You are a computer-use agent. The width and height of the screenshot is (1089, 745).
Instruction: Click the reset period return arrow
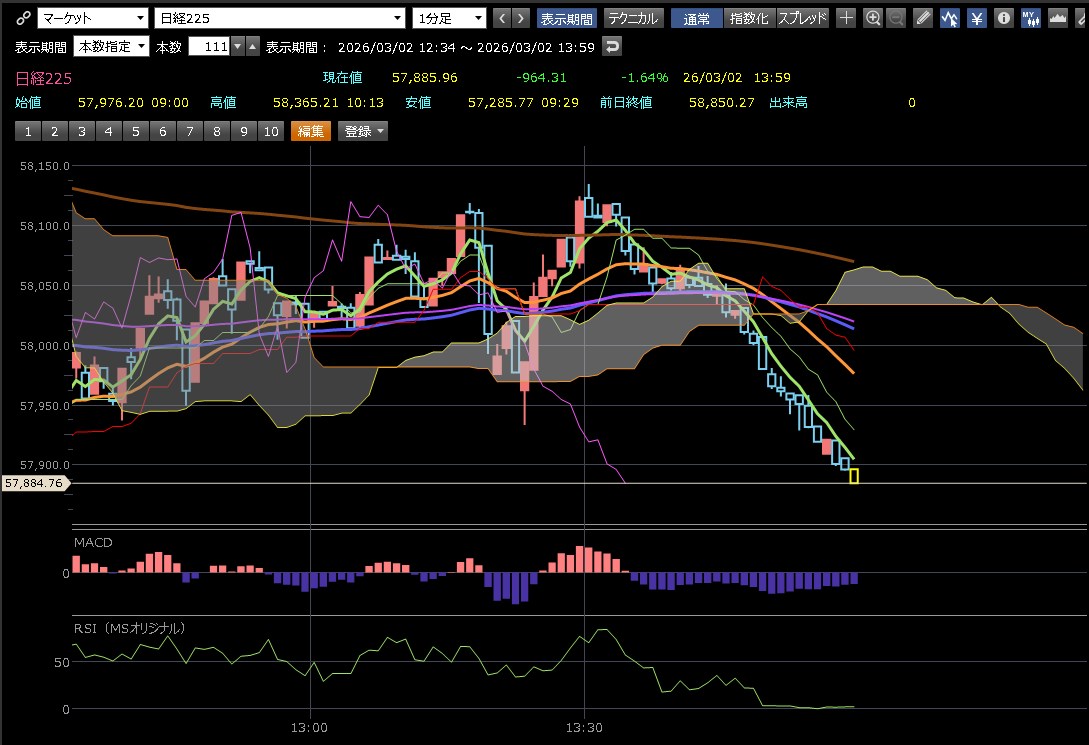612,46
